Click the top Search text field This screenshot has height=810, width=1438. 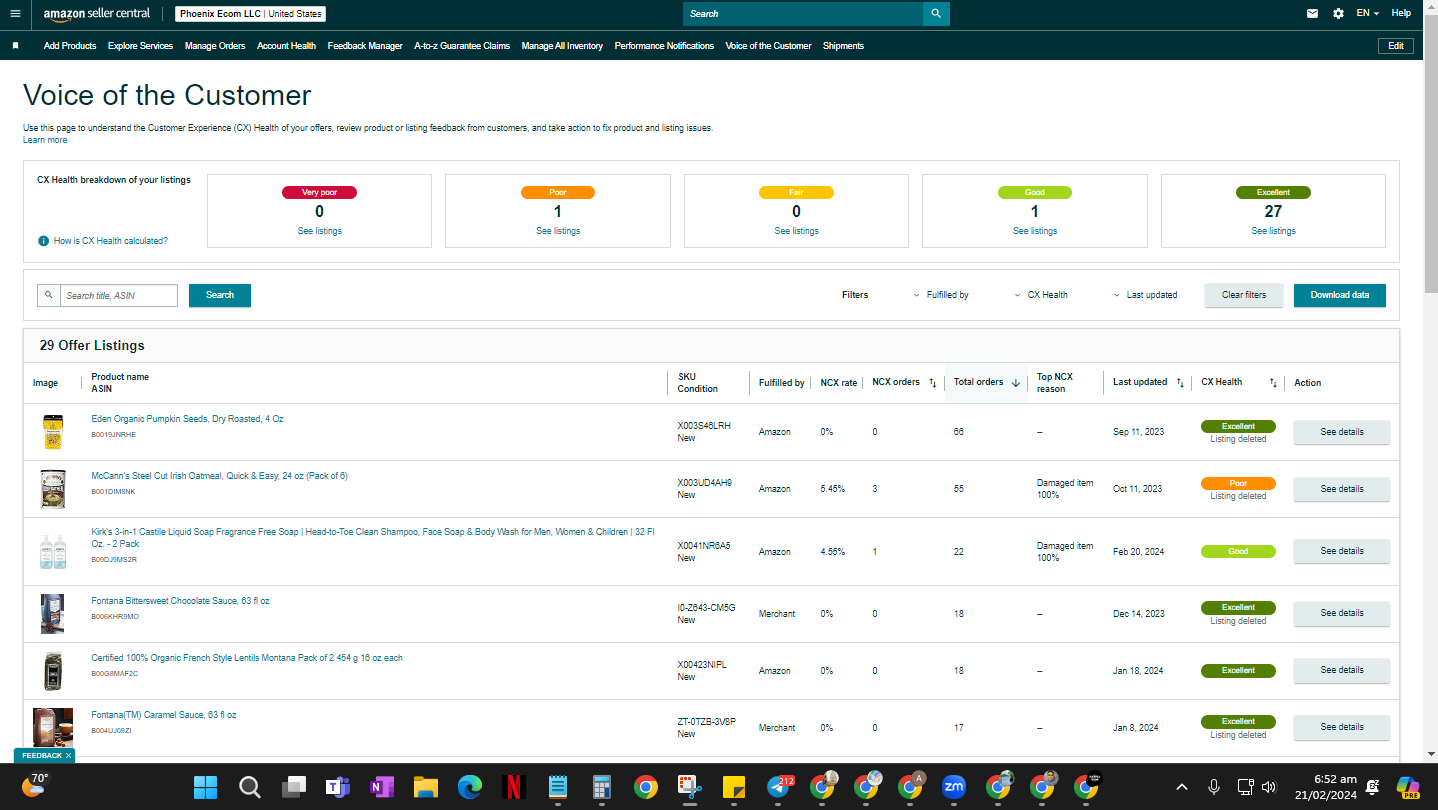coord(803,14)
